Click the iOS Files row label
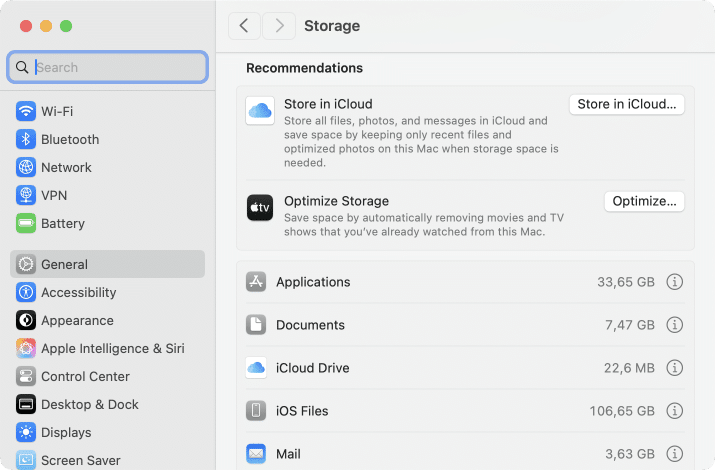 [x=302, y=411]
